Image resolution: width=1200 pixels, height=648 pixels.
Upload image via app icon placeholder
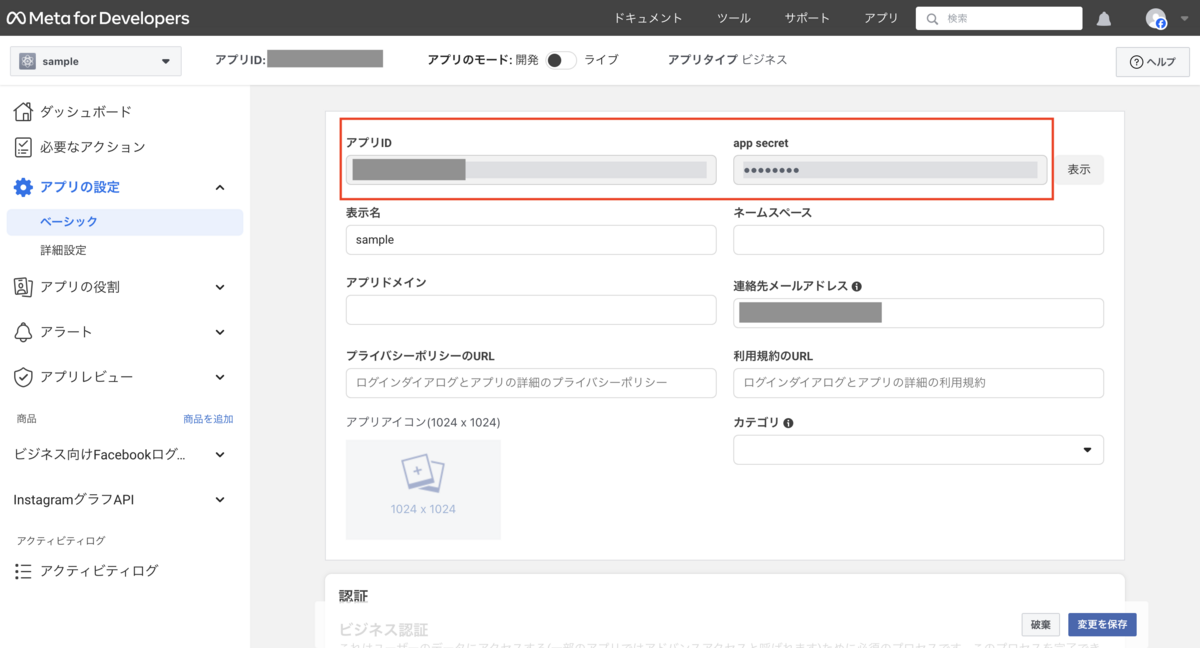pyautogui.click(x=423, y=490)
